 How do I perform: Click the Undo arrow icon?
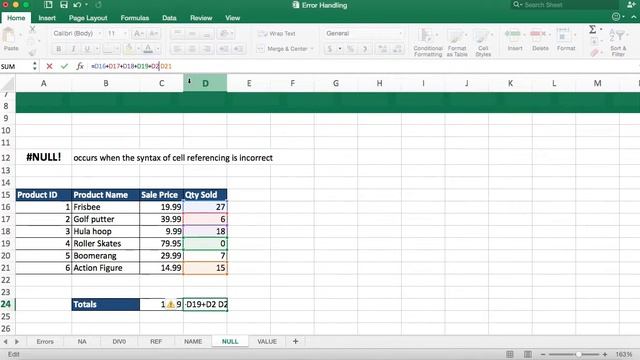(x=77, y=5)
